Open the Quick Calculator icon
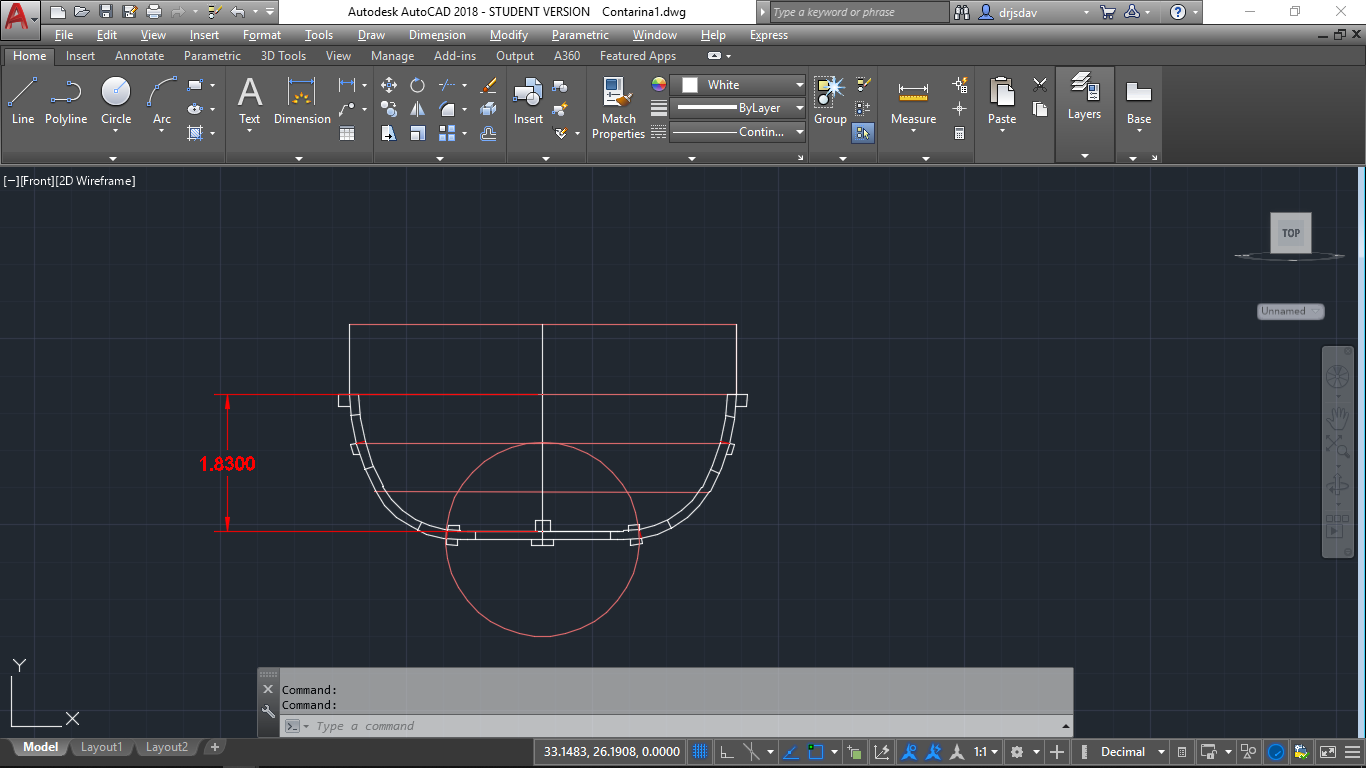The image size is (1366, 768). click(960, 133)
